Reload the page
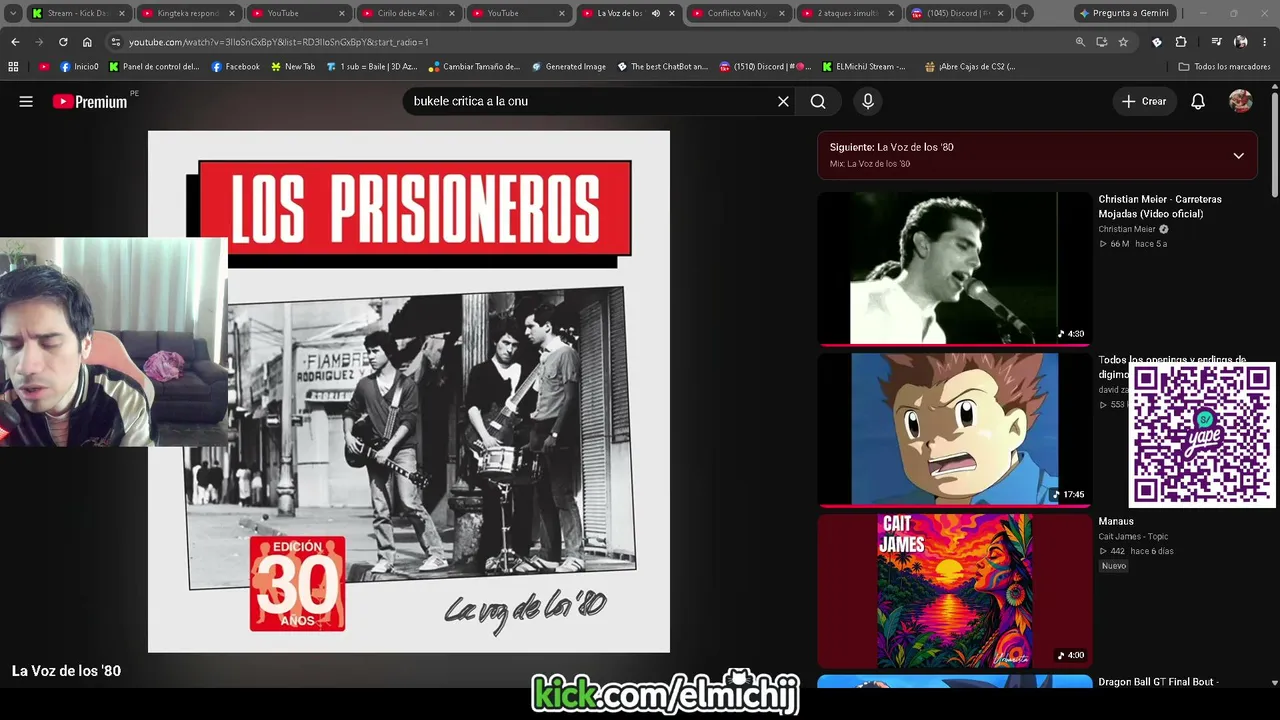The height and width of the screenshot is (720, 1280). pyautogui.click(x=63, y=42)
